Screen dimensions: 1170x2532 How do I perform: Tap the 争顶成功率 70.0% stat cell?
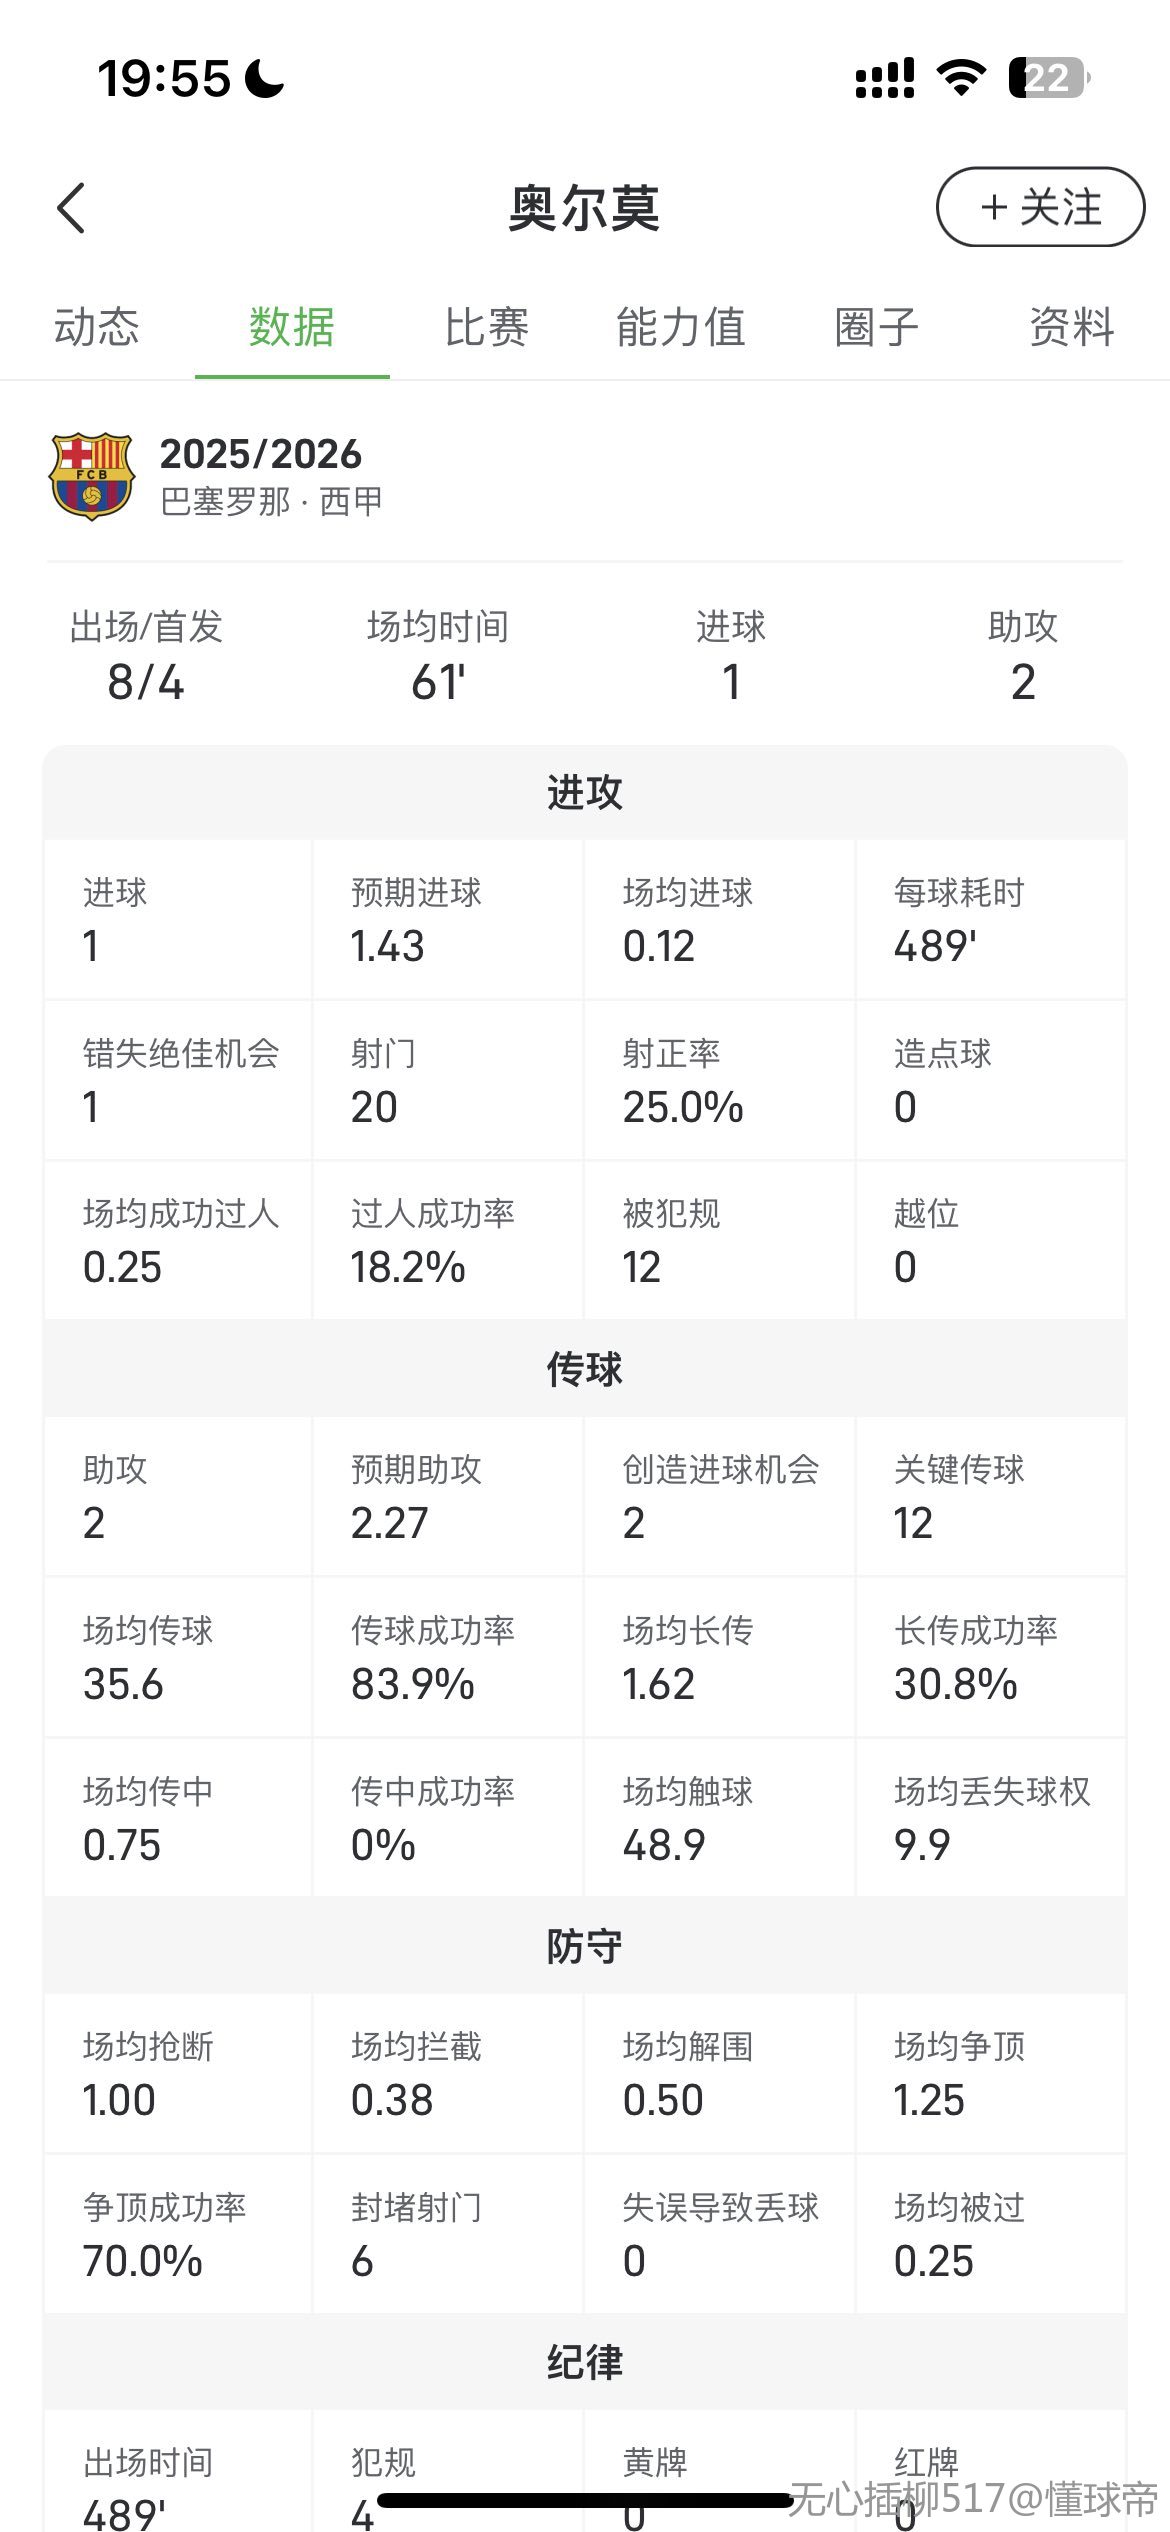click(178, 2234)
